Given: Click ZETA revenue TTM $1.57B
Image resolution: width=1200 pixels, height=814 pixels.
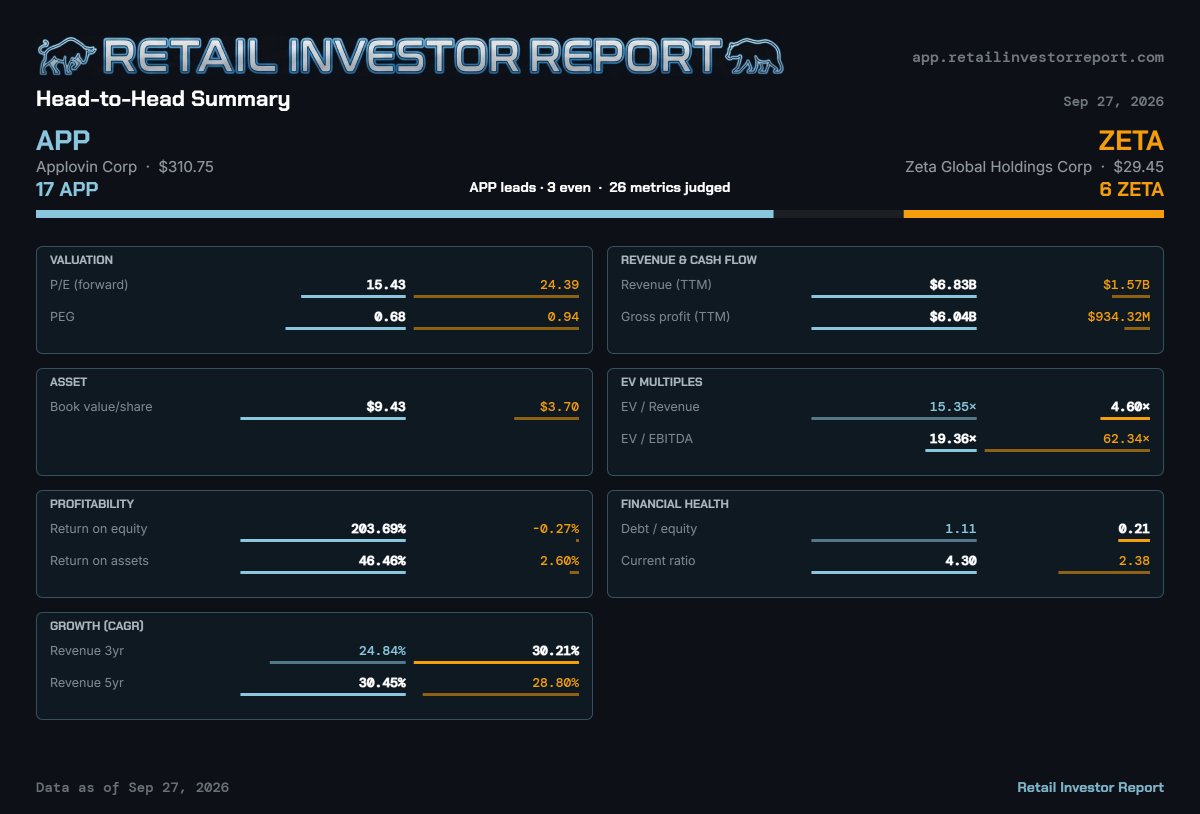Looking at the screenshot, I should pos(1126,285).
